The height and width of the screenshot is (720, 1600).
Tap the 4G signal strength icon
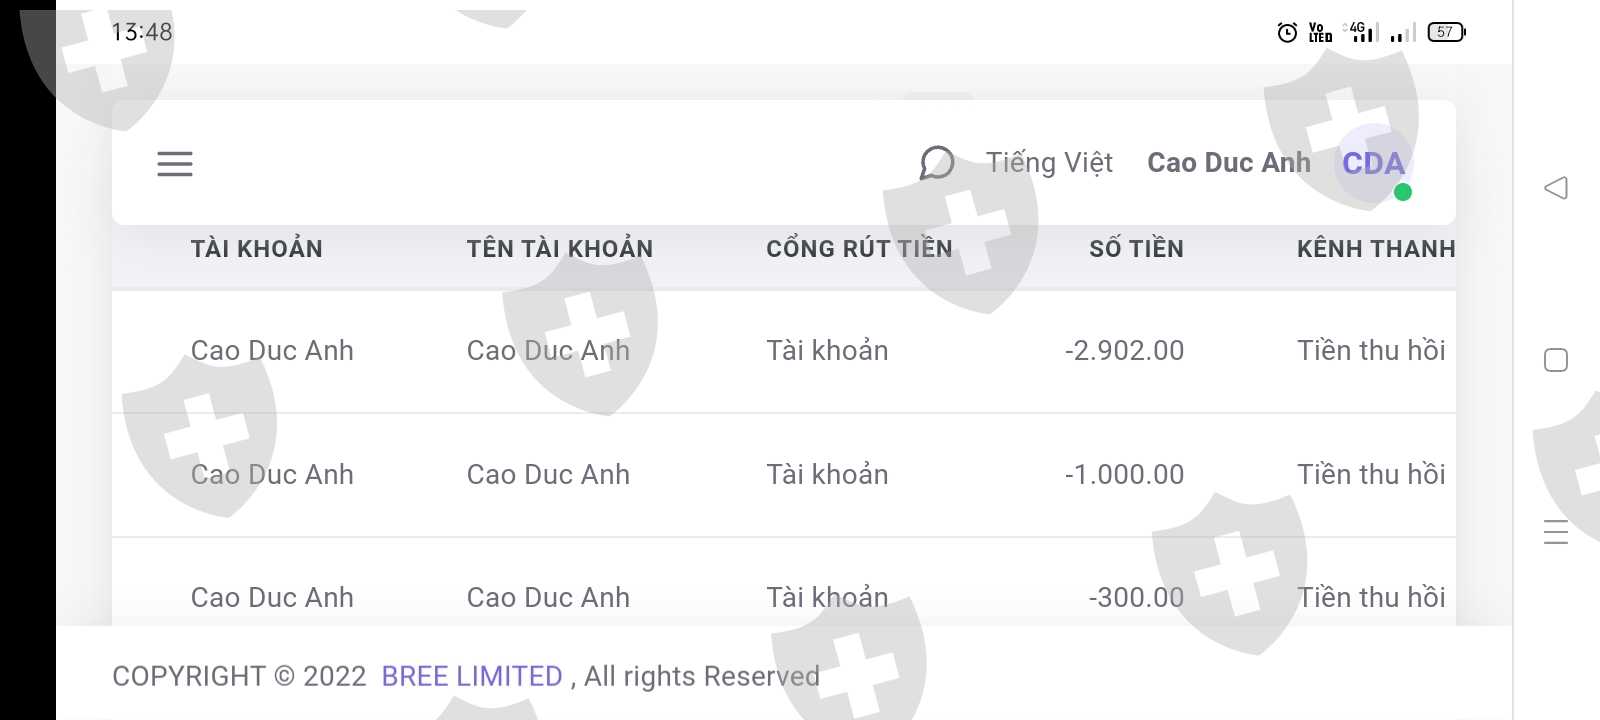(x=1361, y=32)
